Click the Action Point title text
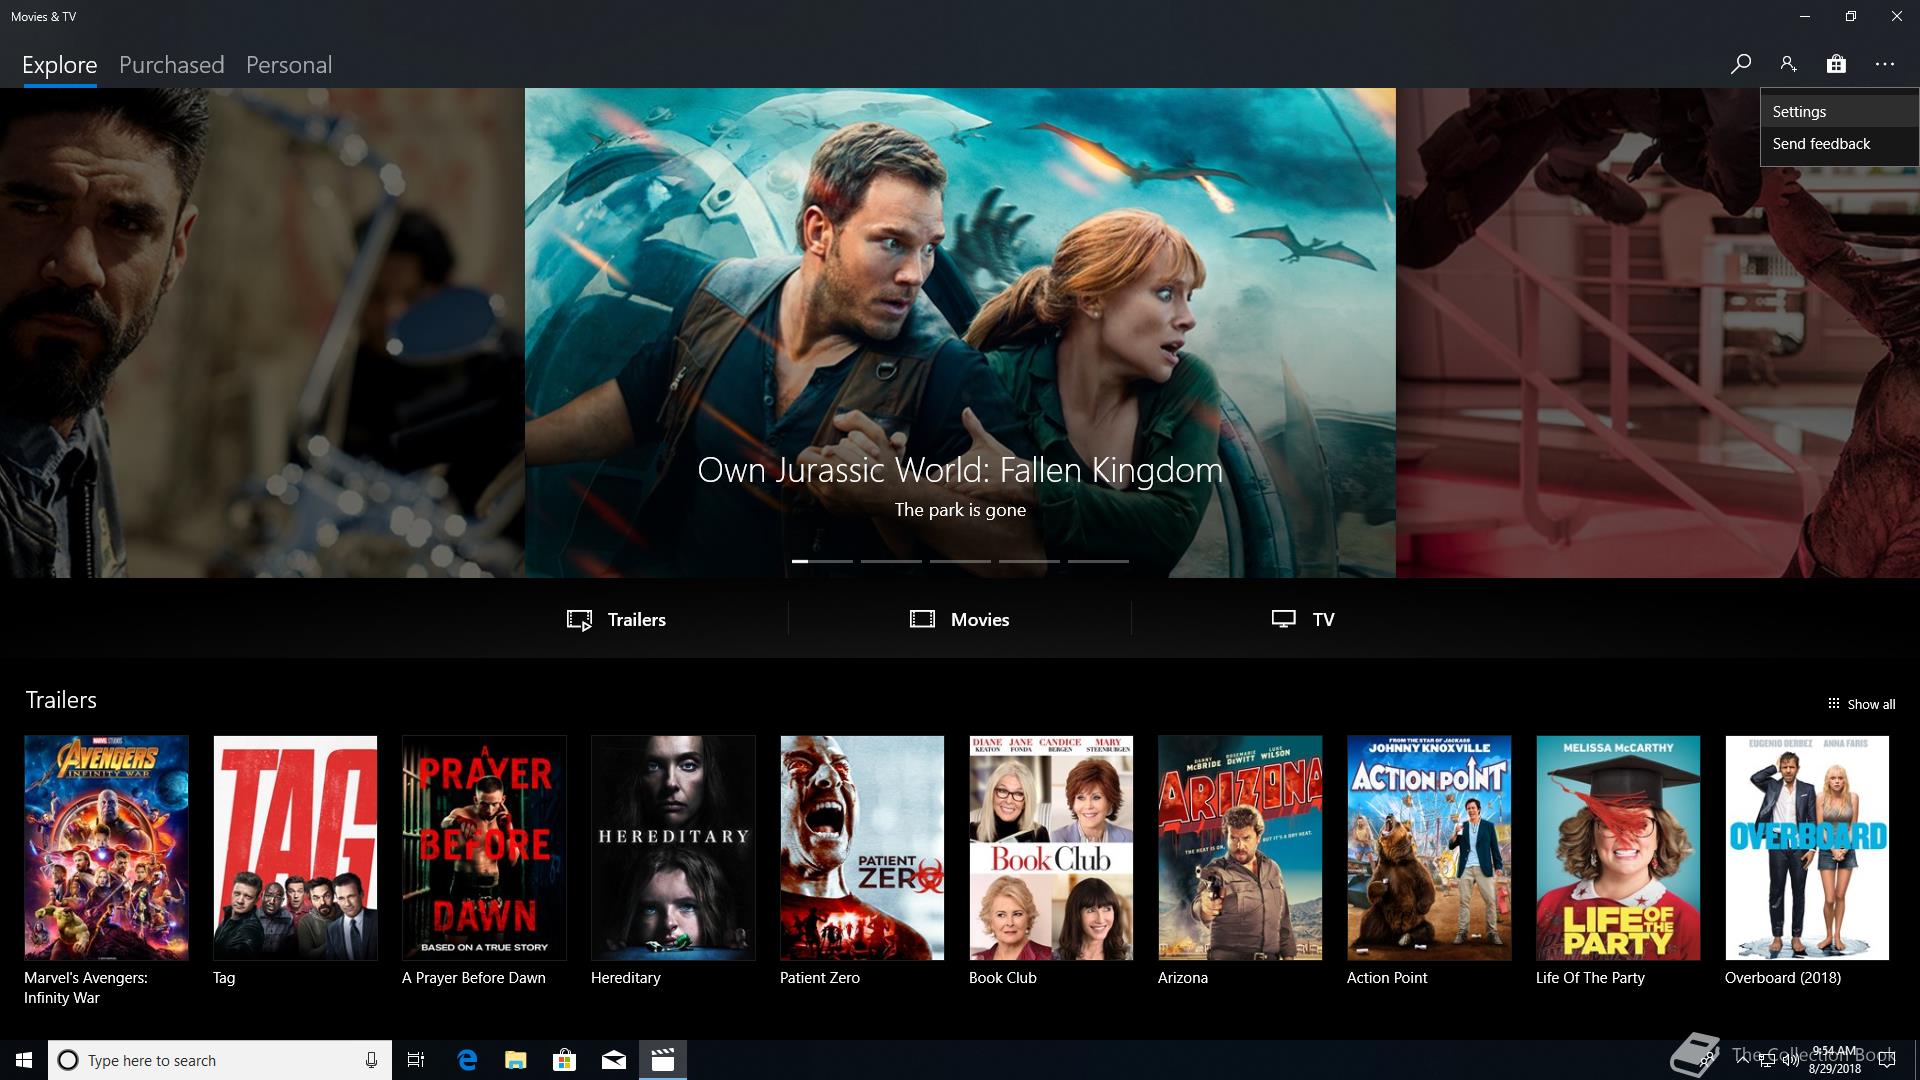The width and height of the screenshot is (1920, 1080). [1387, 978]
